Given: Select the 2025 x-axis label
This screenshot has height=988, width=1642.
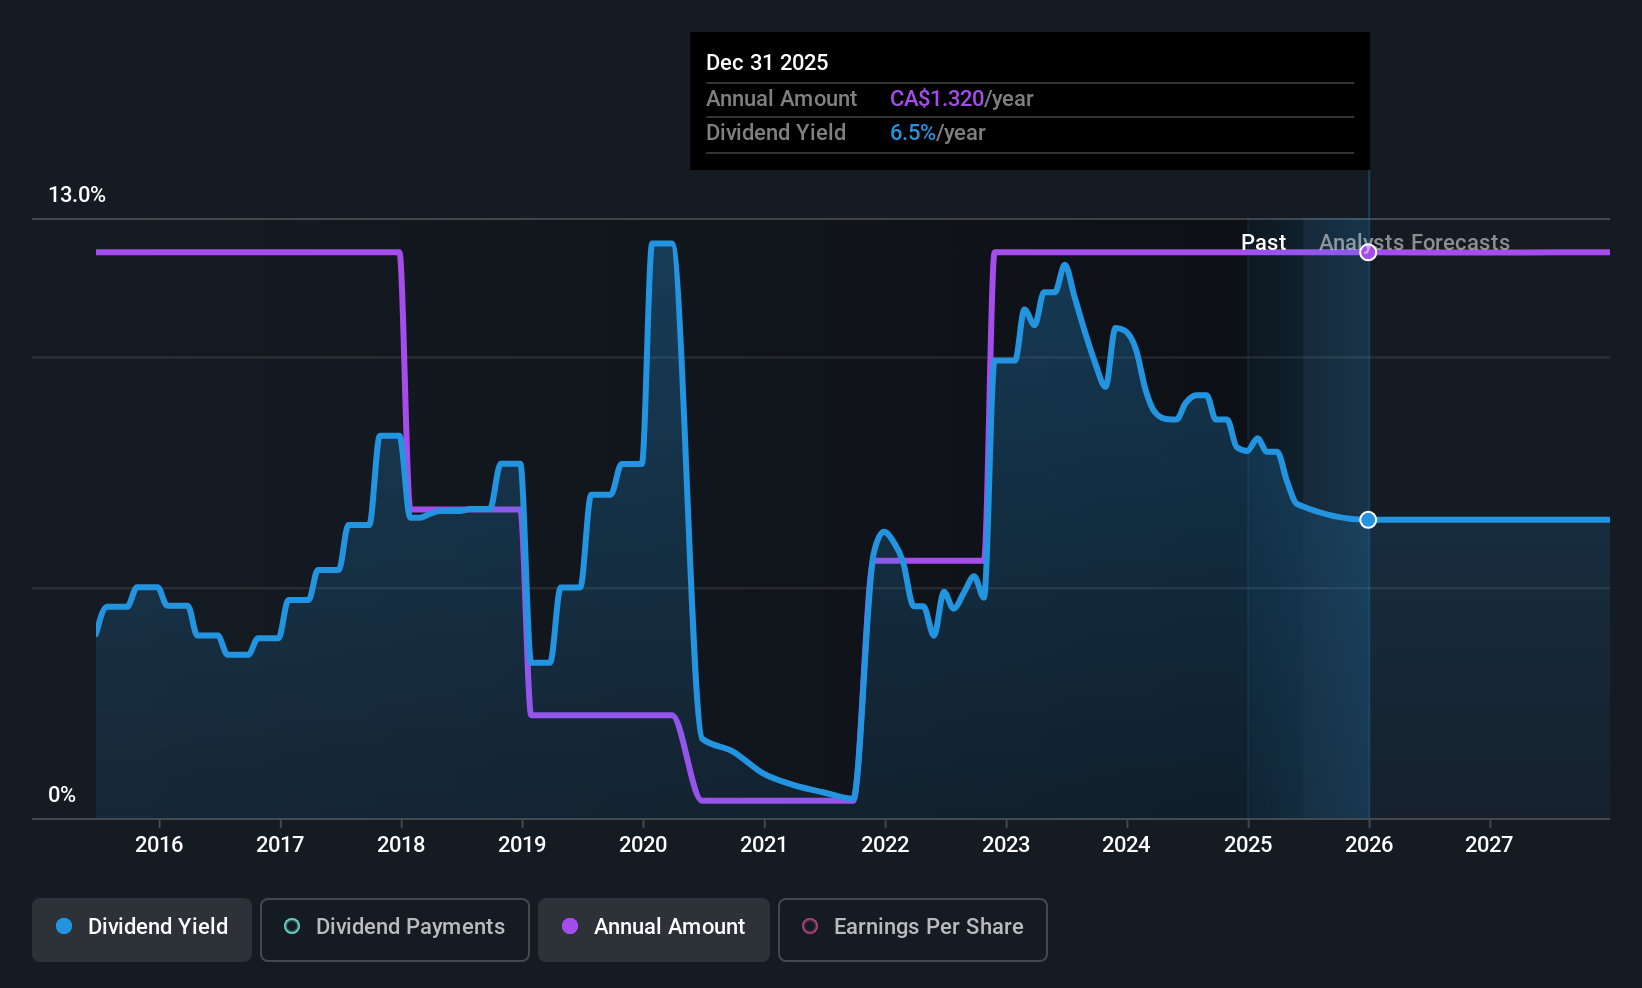Looking at the screenshot, I should pyautogui.click(x=1248, y=845).
